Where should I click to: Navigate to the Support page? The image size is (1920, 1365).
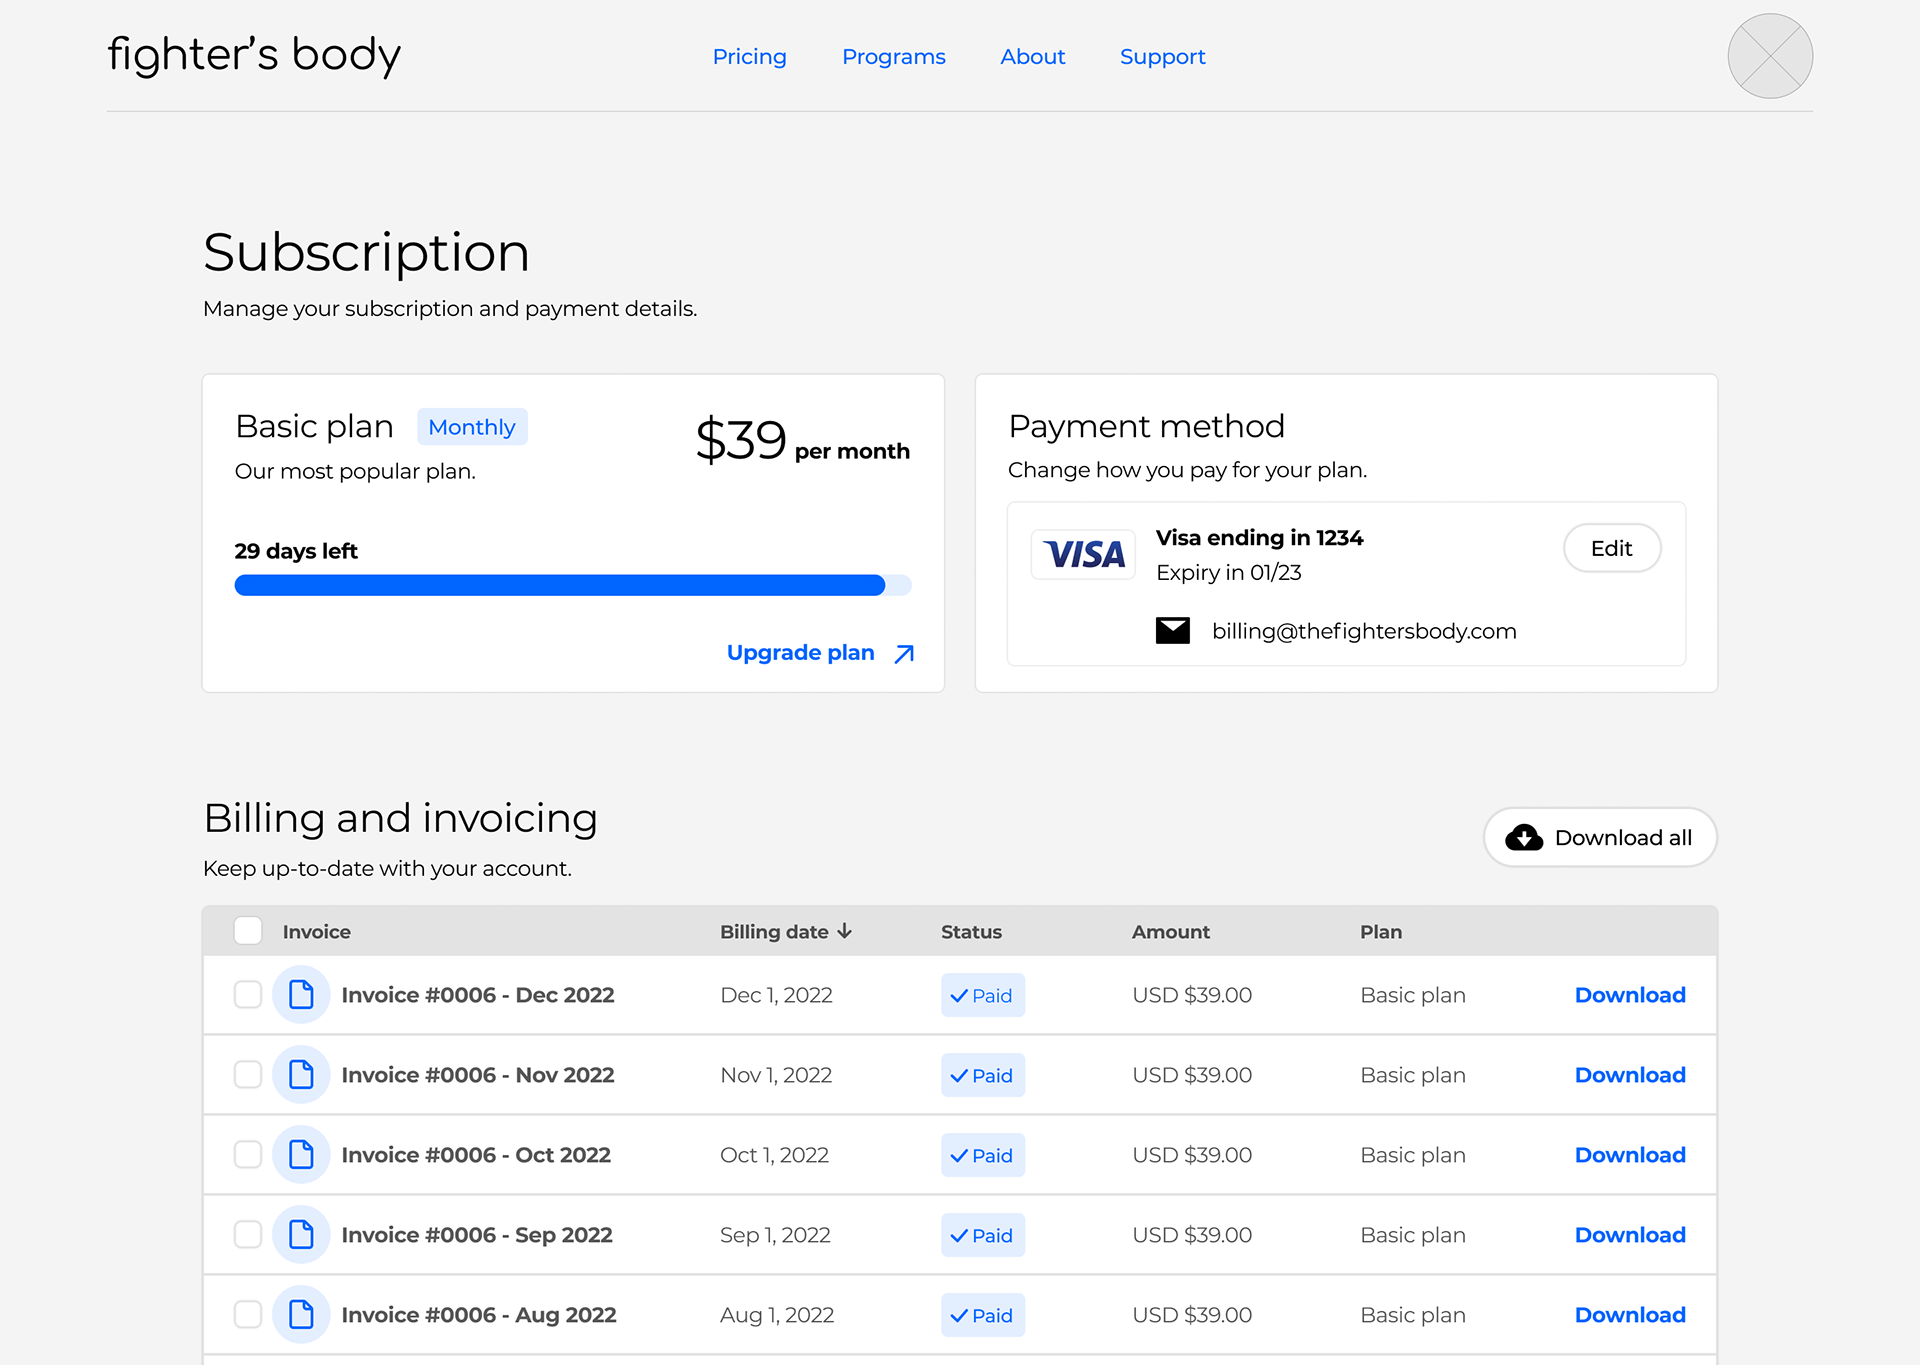click(x=1162, y=56)
